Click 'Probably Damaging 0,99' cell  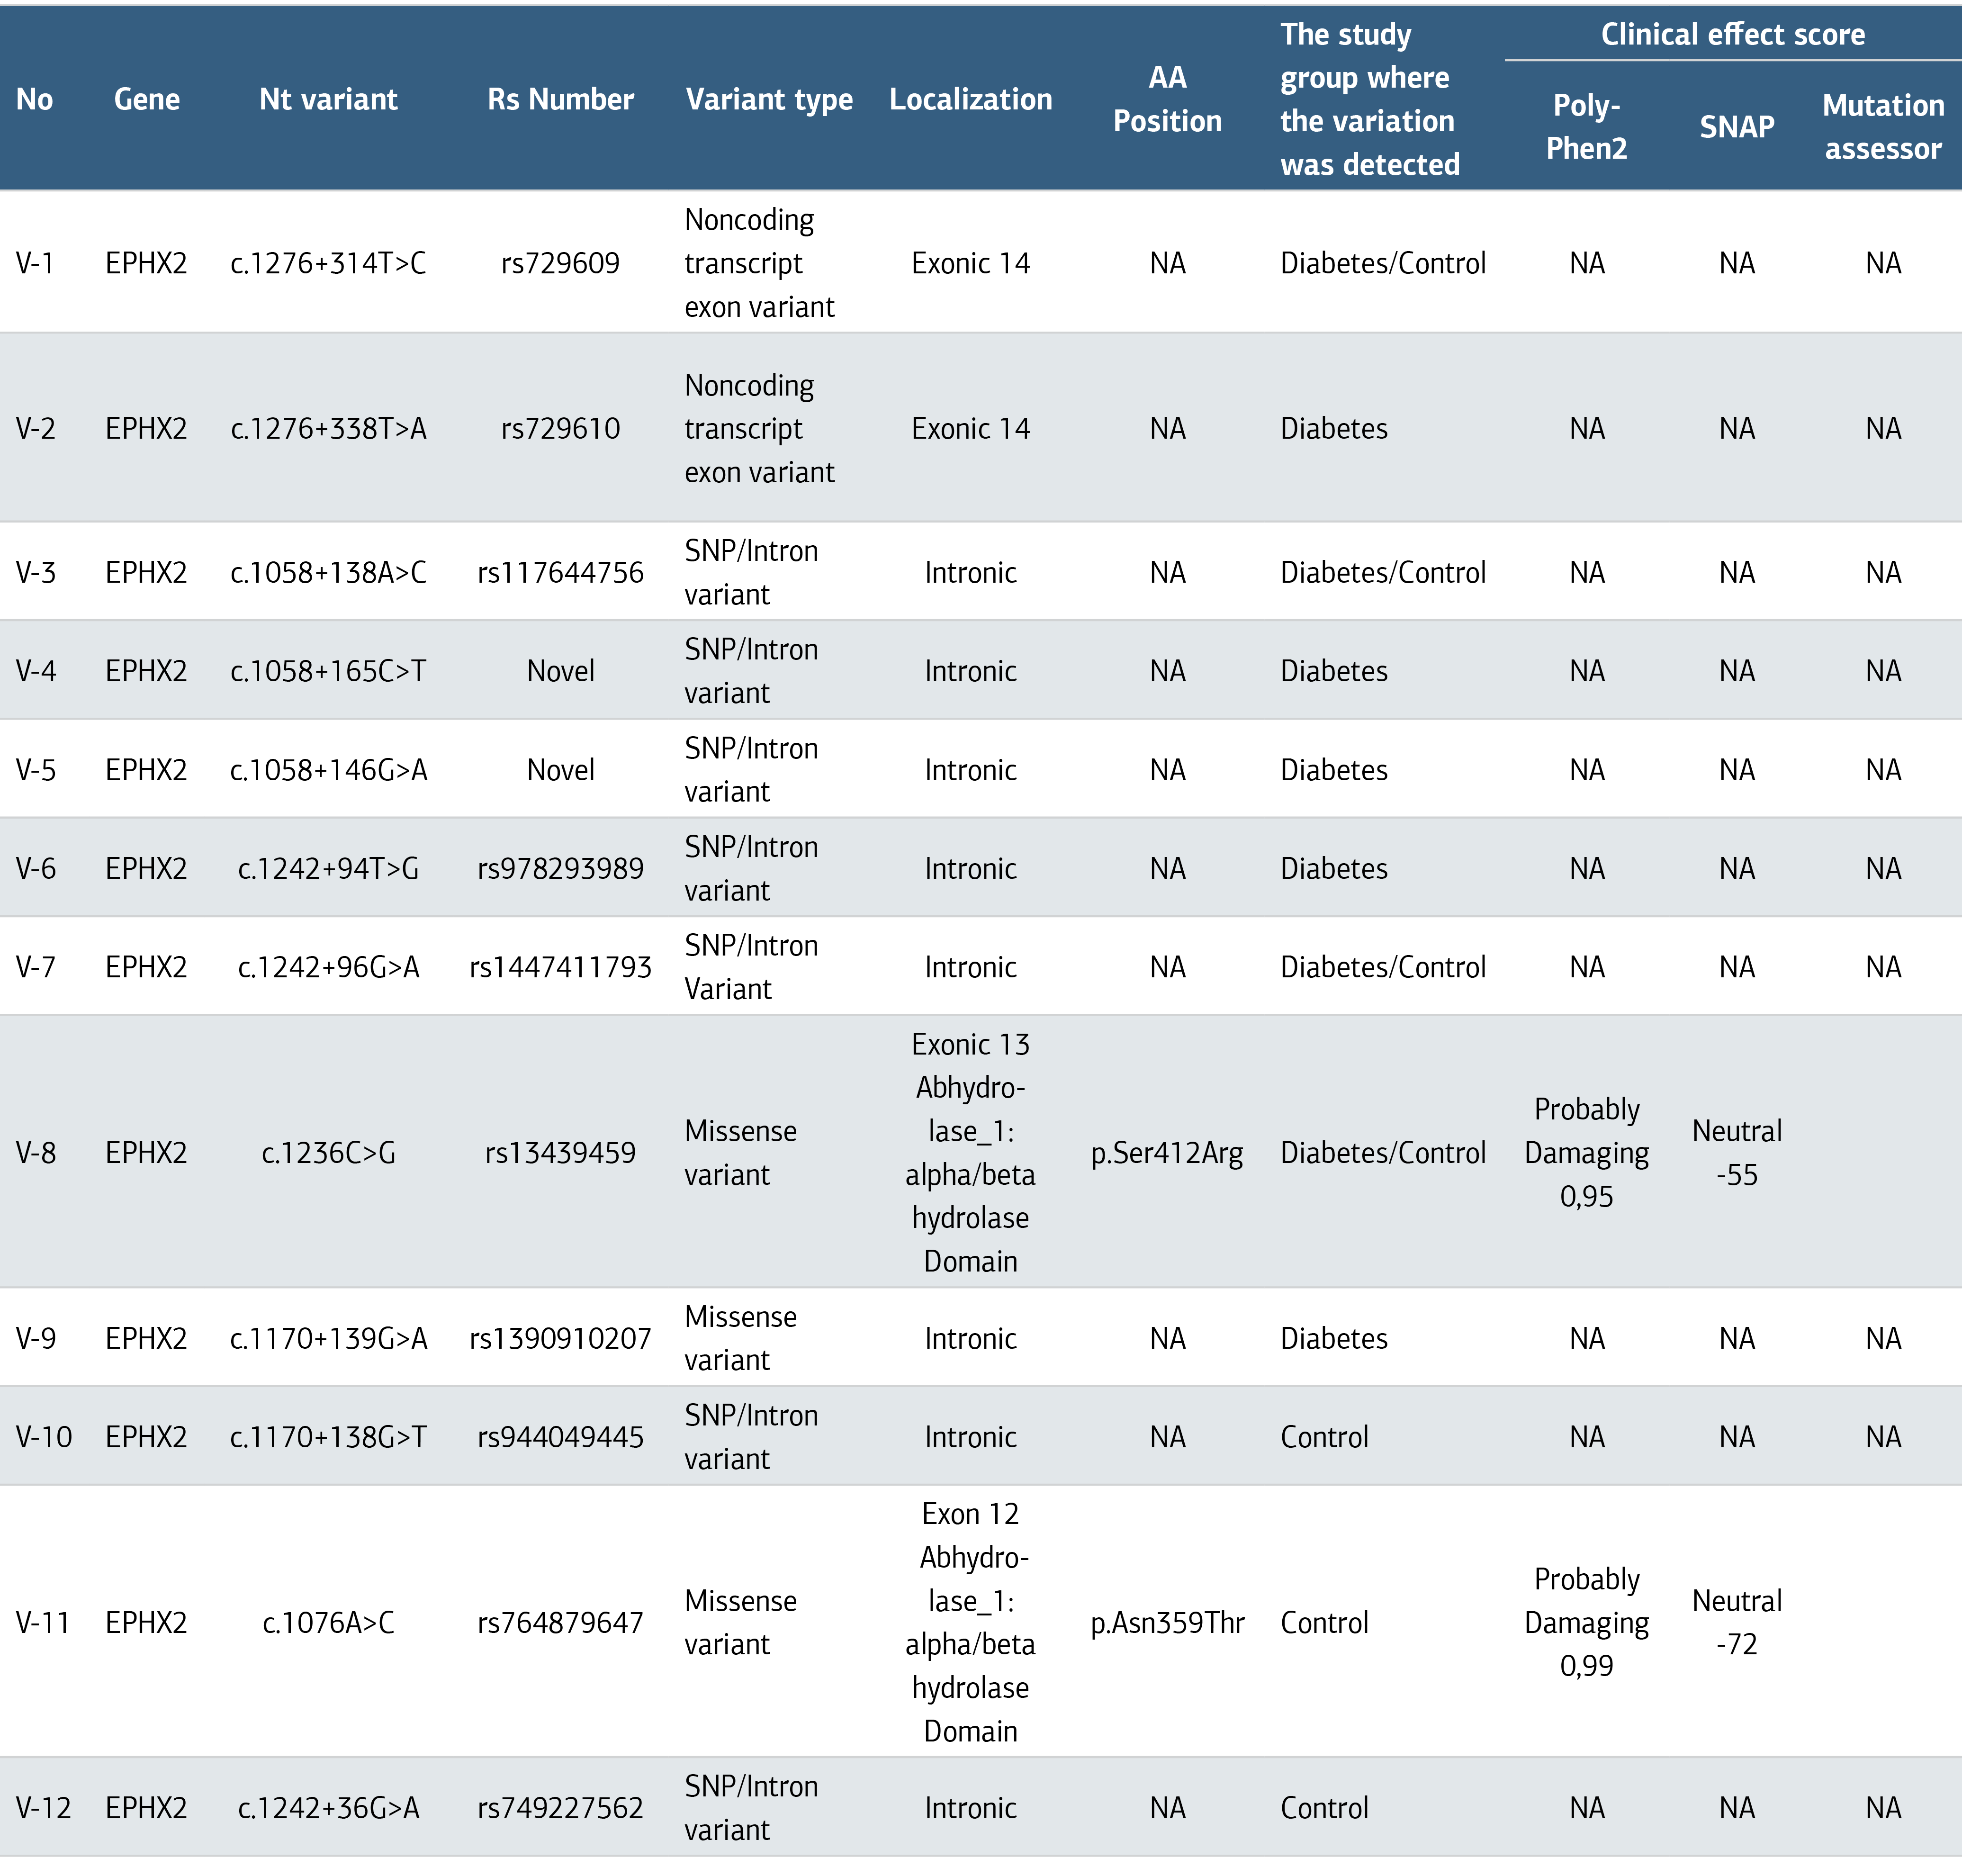1586,1622
